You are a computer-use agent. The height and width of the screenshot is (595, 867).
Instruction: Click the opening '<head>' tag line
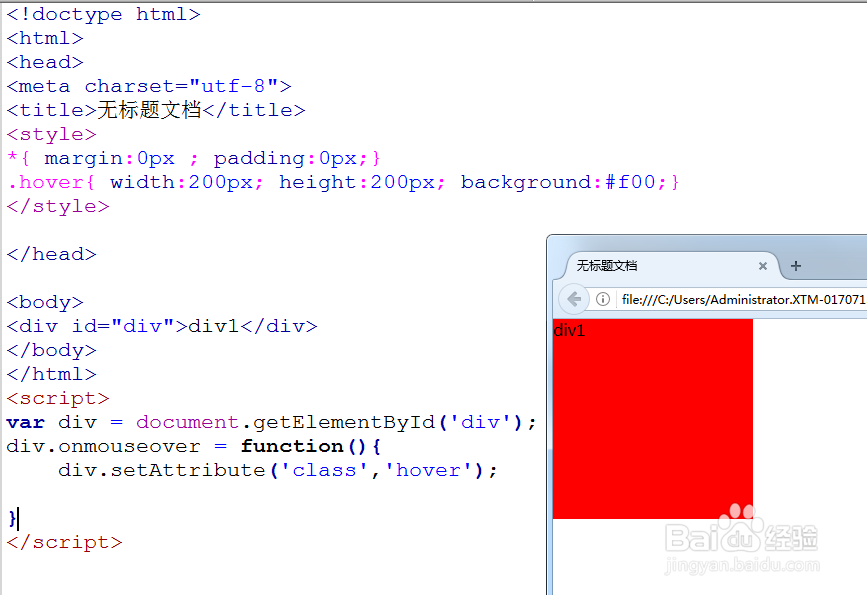(45, 62)
